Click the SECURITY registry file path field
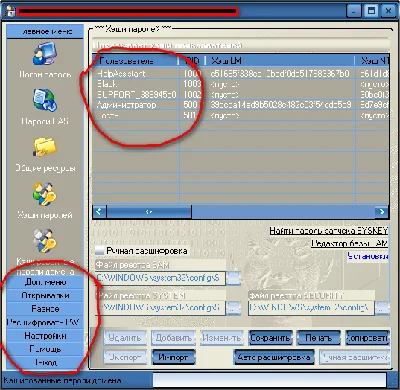The width and height of the screenshot is (400, 390). point(311,308)
